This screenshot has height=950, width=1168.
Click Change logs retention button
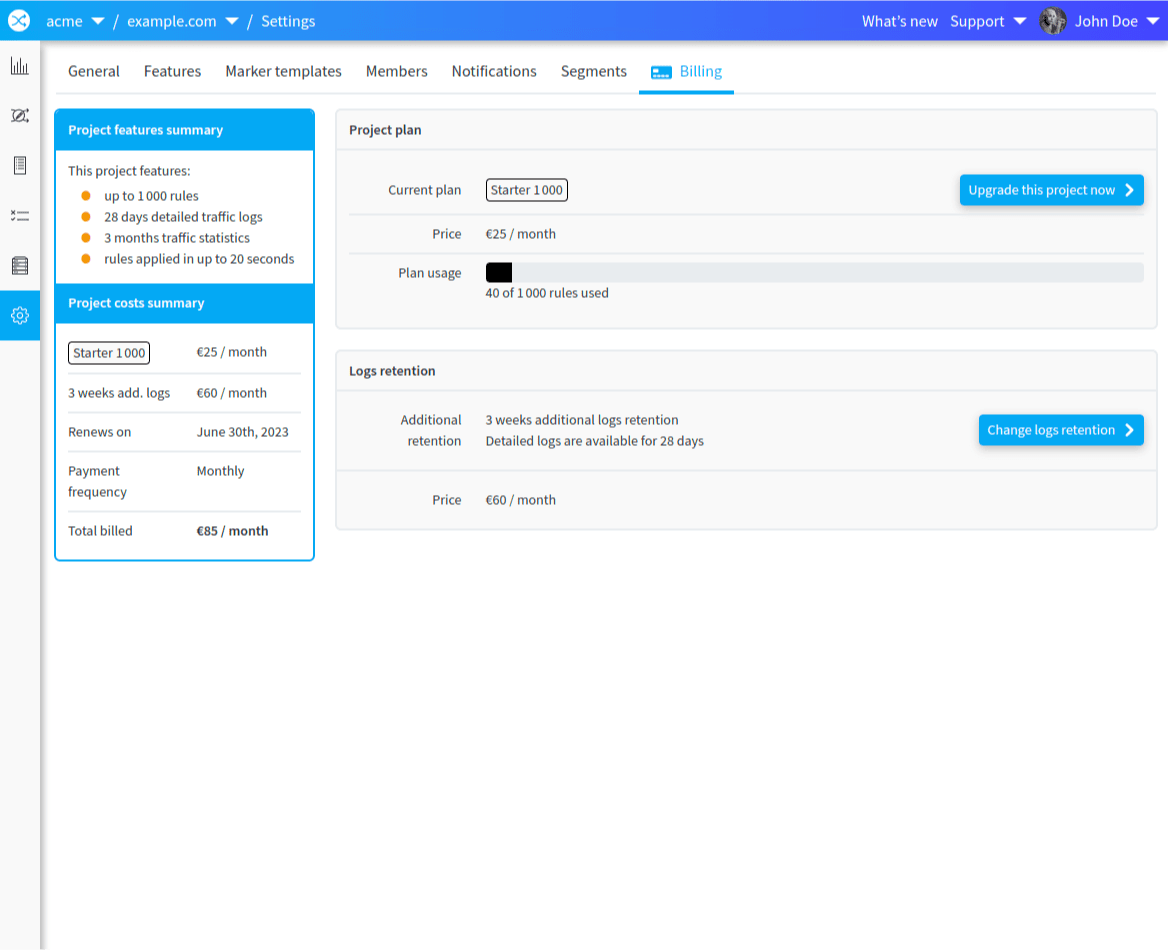point(1061,430)
